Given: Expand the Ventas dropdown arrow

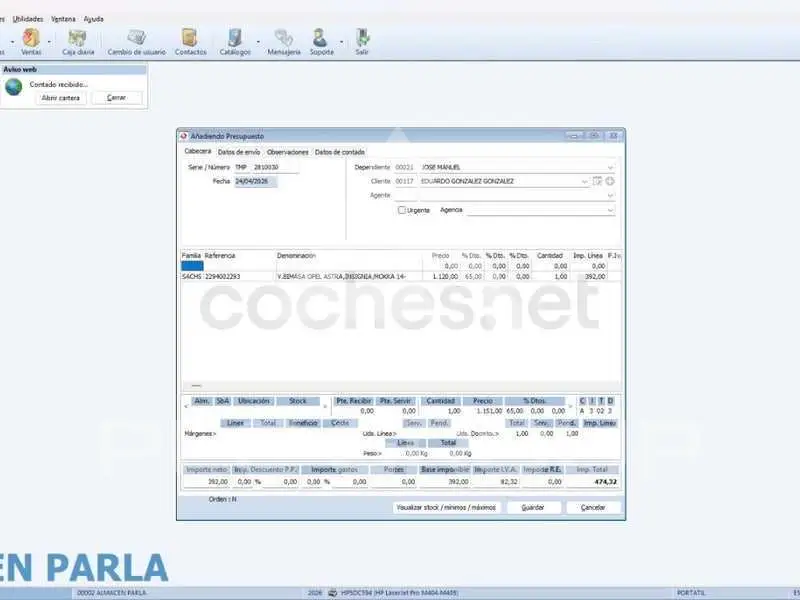Looking at the screenshot, I should click(x=49, y=42).
